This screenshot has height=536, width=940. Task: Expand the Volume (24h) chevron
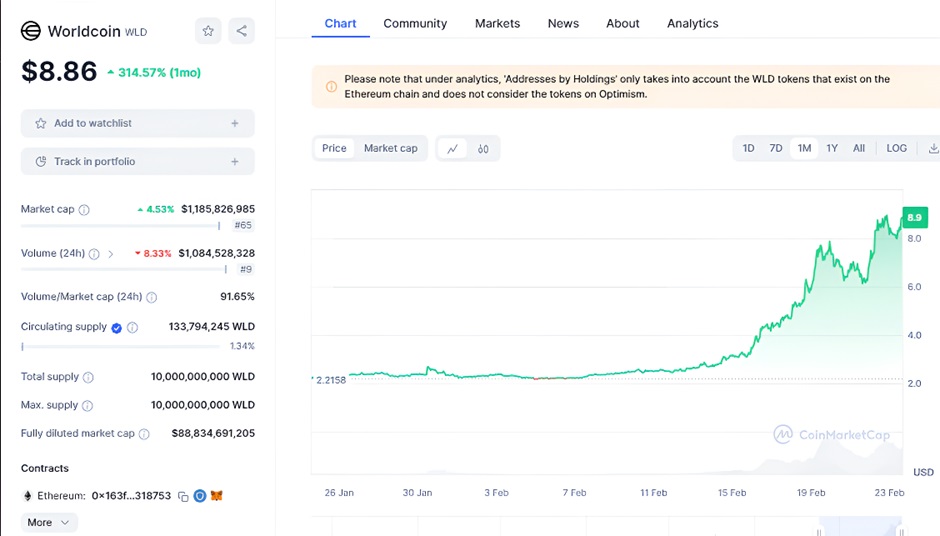[x=110, y=254]
